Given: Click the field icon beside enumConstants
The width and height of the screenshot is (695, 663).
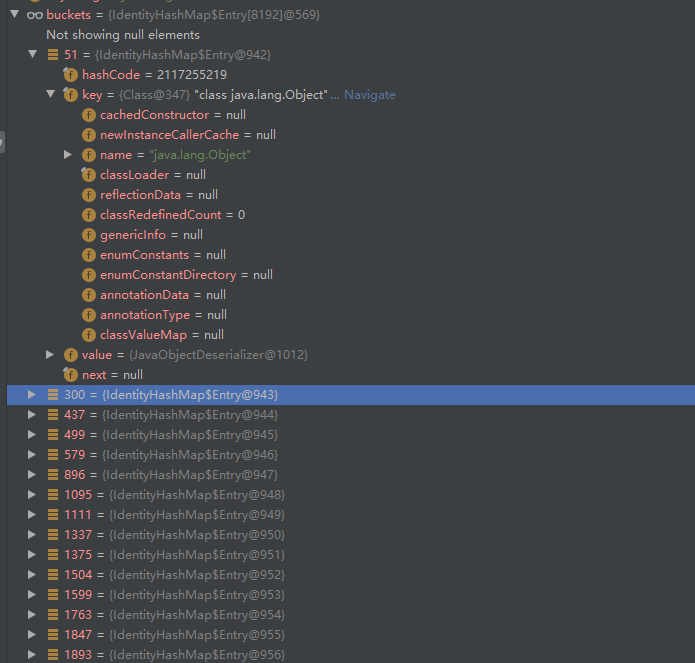Looking at the screenshot, I should [89, 254].
